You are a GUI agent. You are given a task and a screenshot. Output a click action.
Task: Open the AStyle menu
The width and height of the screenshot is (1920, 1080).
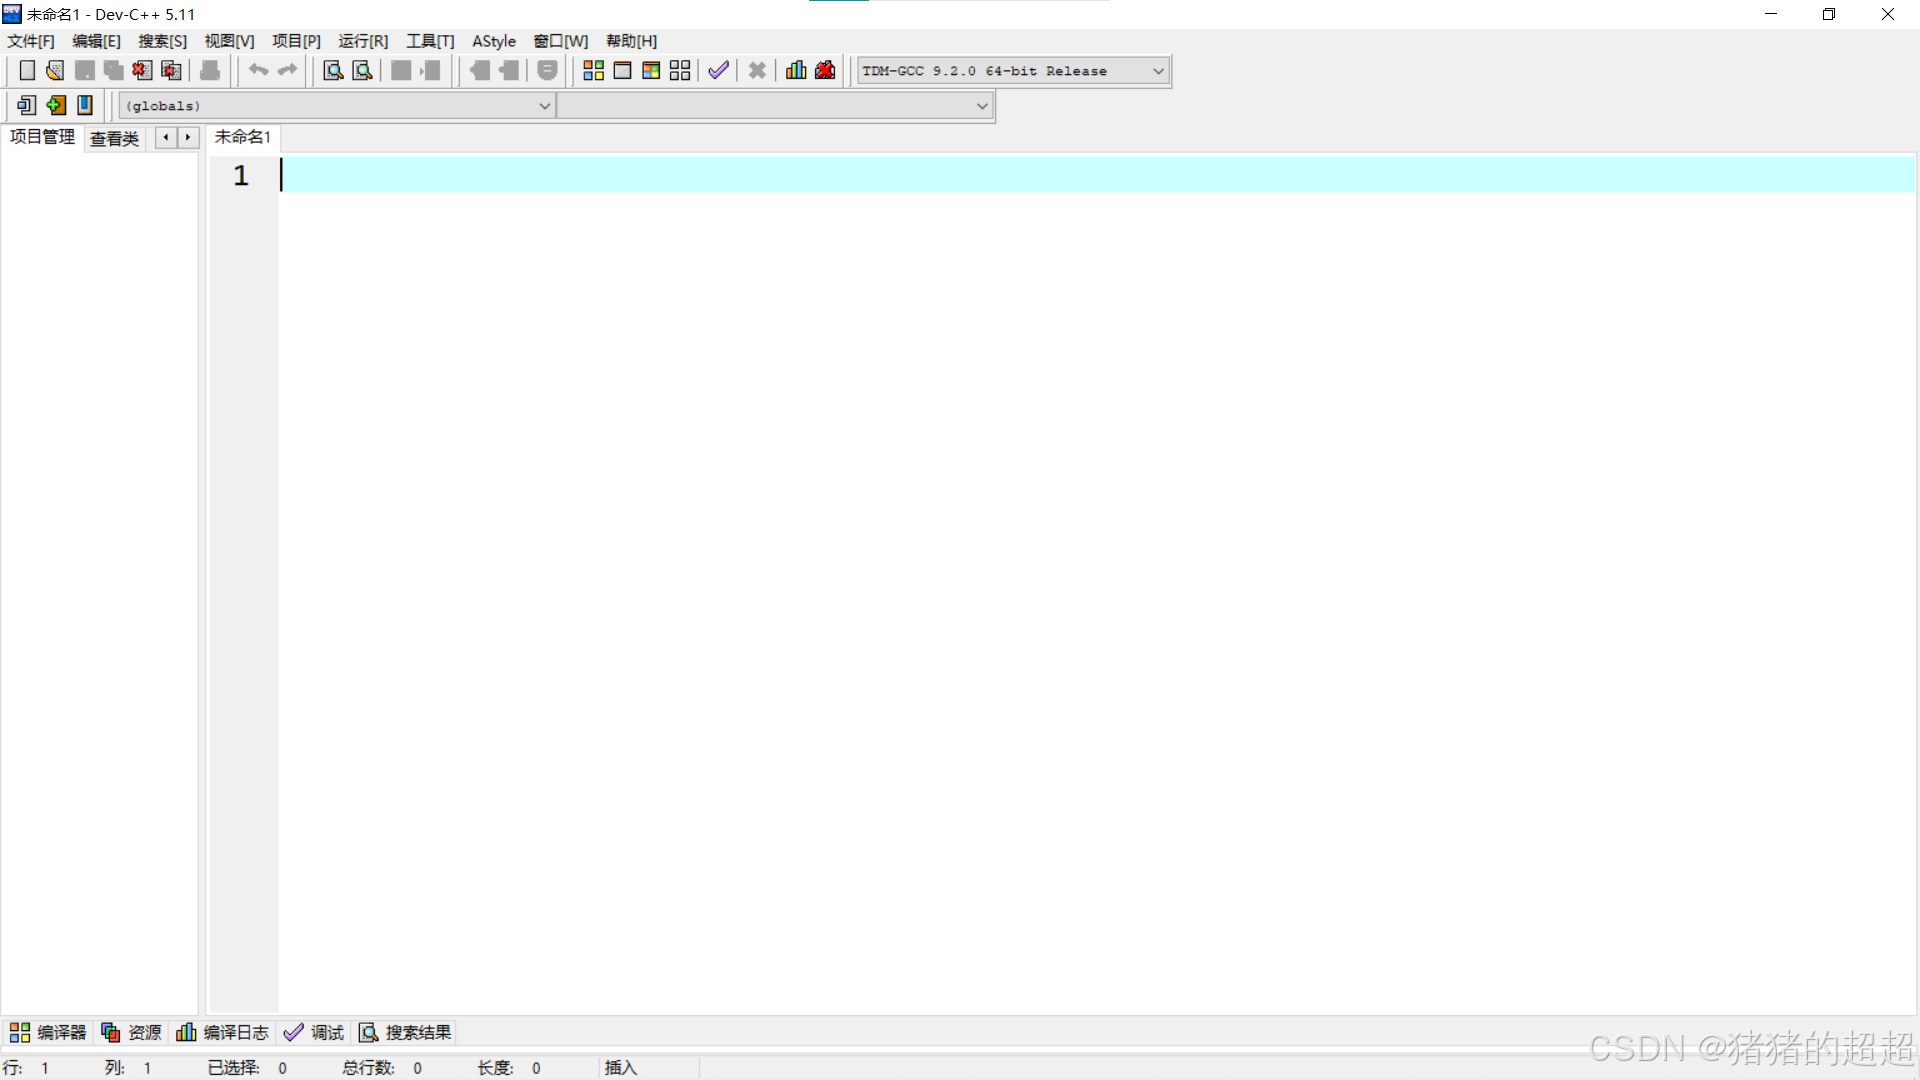coord(493,41)
